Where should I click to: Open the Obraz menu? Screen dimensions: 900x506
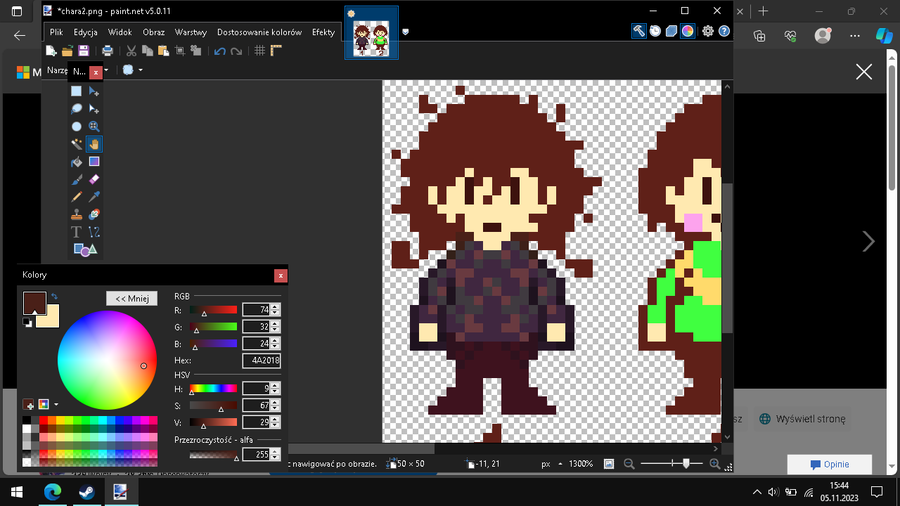154,32
